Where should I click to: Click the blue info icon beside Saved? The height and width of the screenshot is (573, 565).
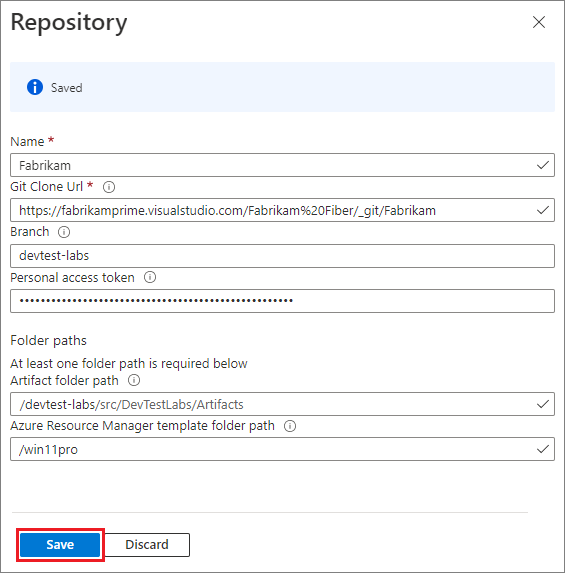tap(35, 87)
